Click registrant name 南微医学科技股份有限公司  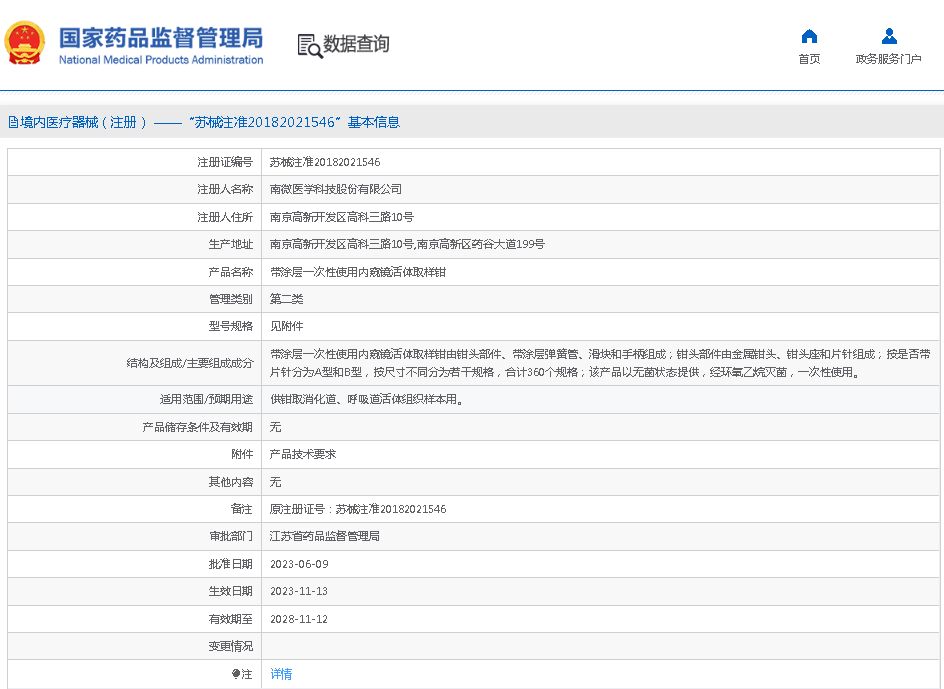[x=336, y=189]
